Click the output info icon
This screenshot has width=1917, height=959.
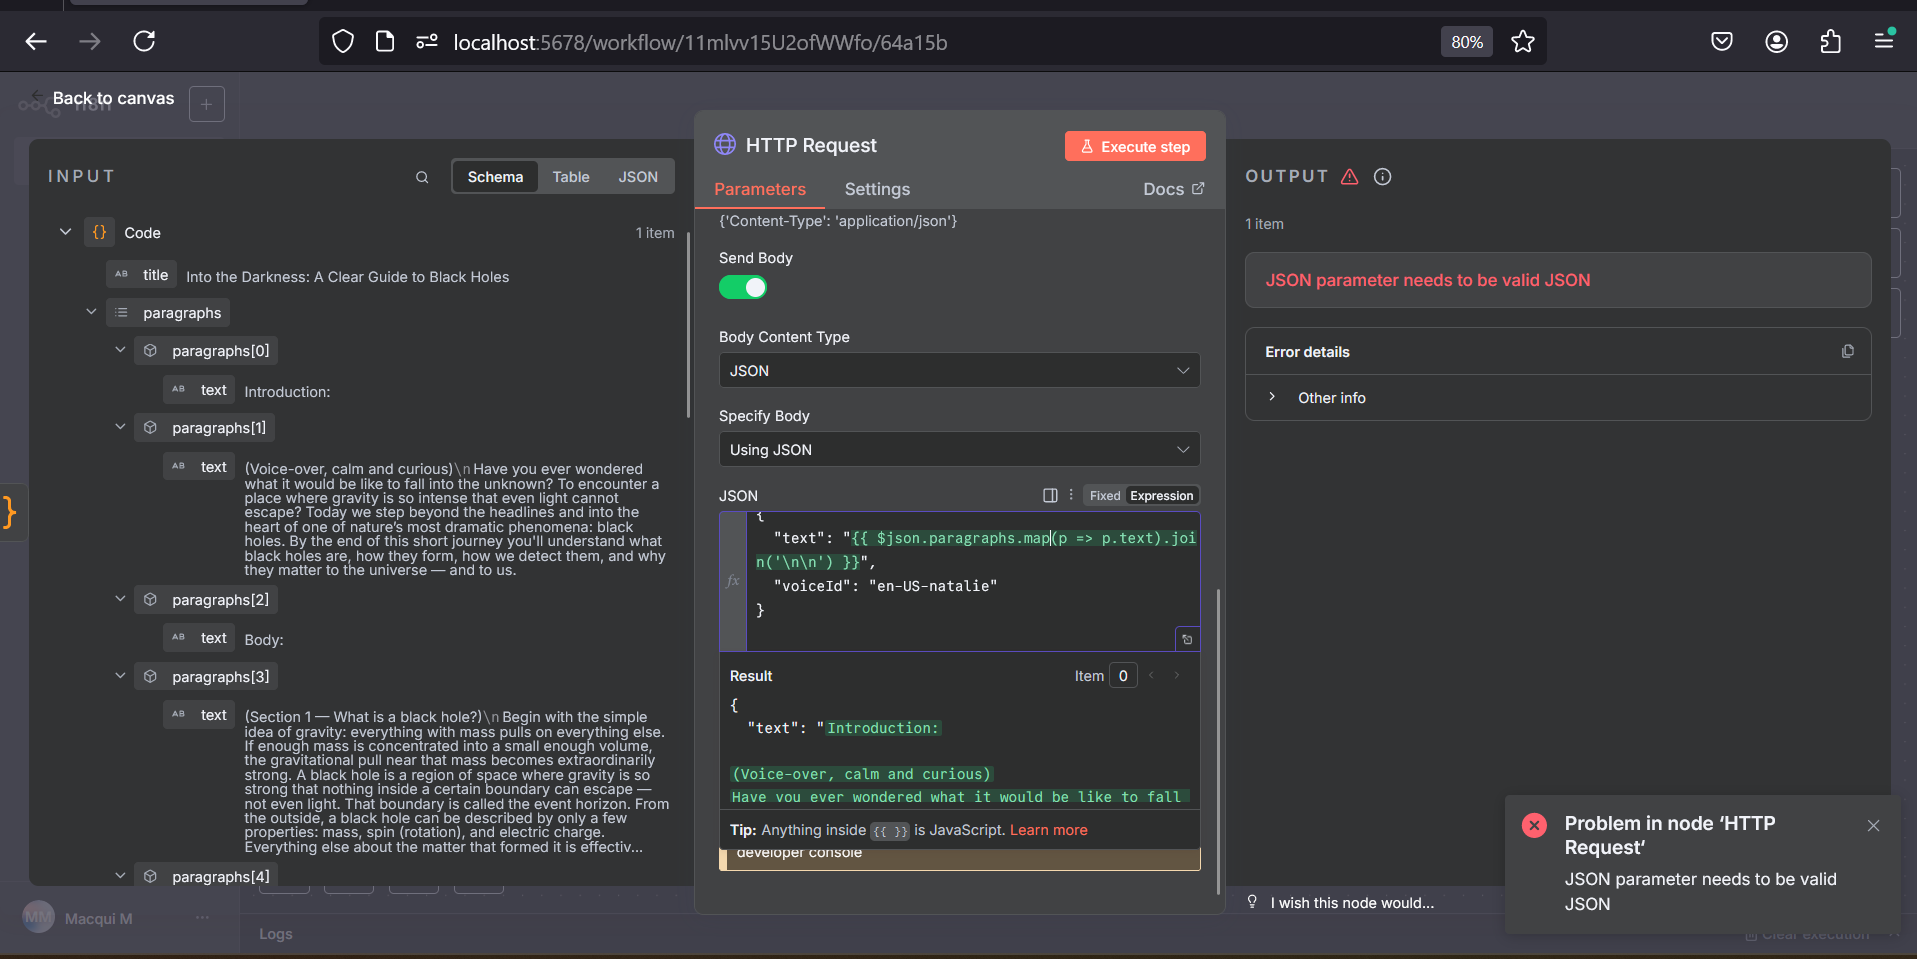[x=1382, y=177]
